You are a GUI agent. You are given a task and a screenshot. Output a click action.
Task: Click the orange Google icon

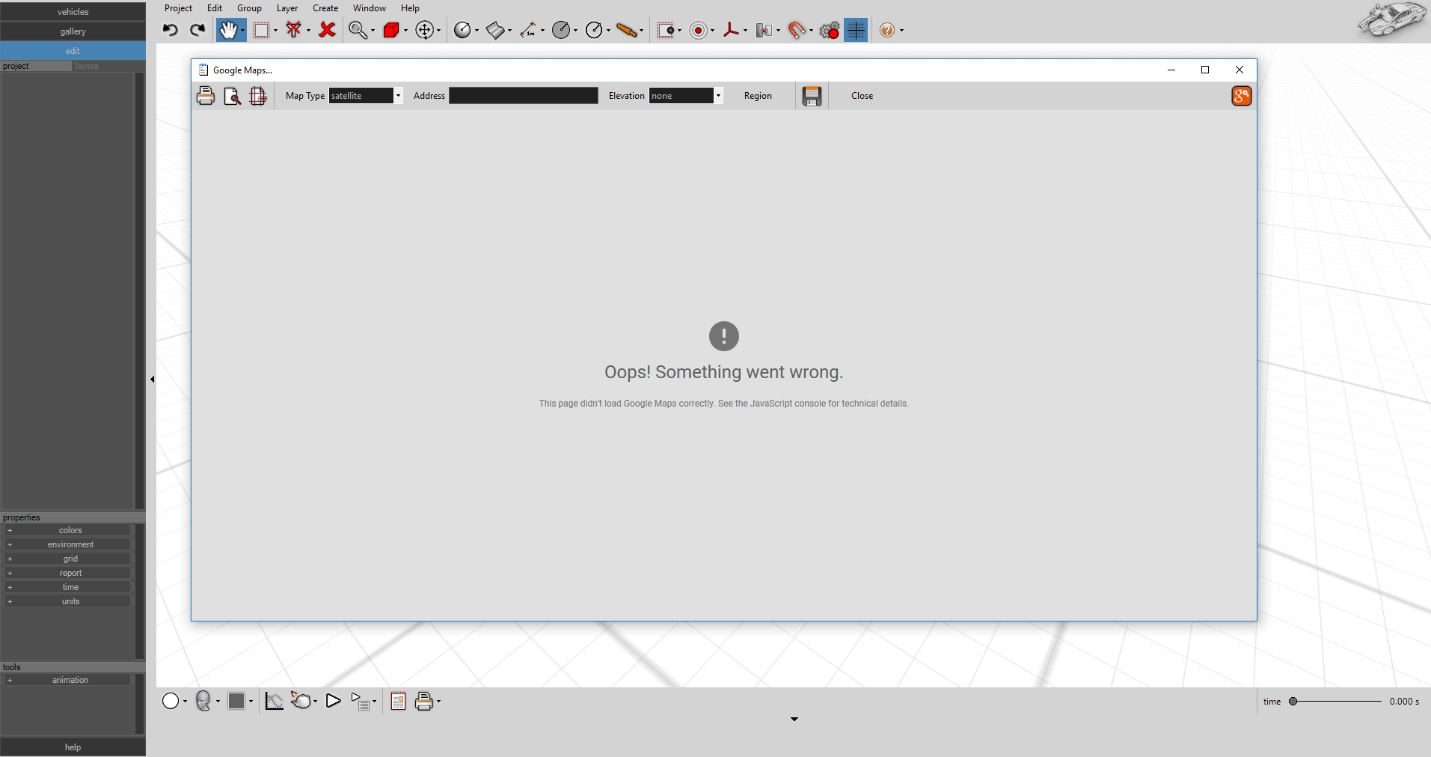[x=1241, y=96]
